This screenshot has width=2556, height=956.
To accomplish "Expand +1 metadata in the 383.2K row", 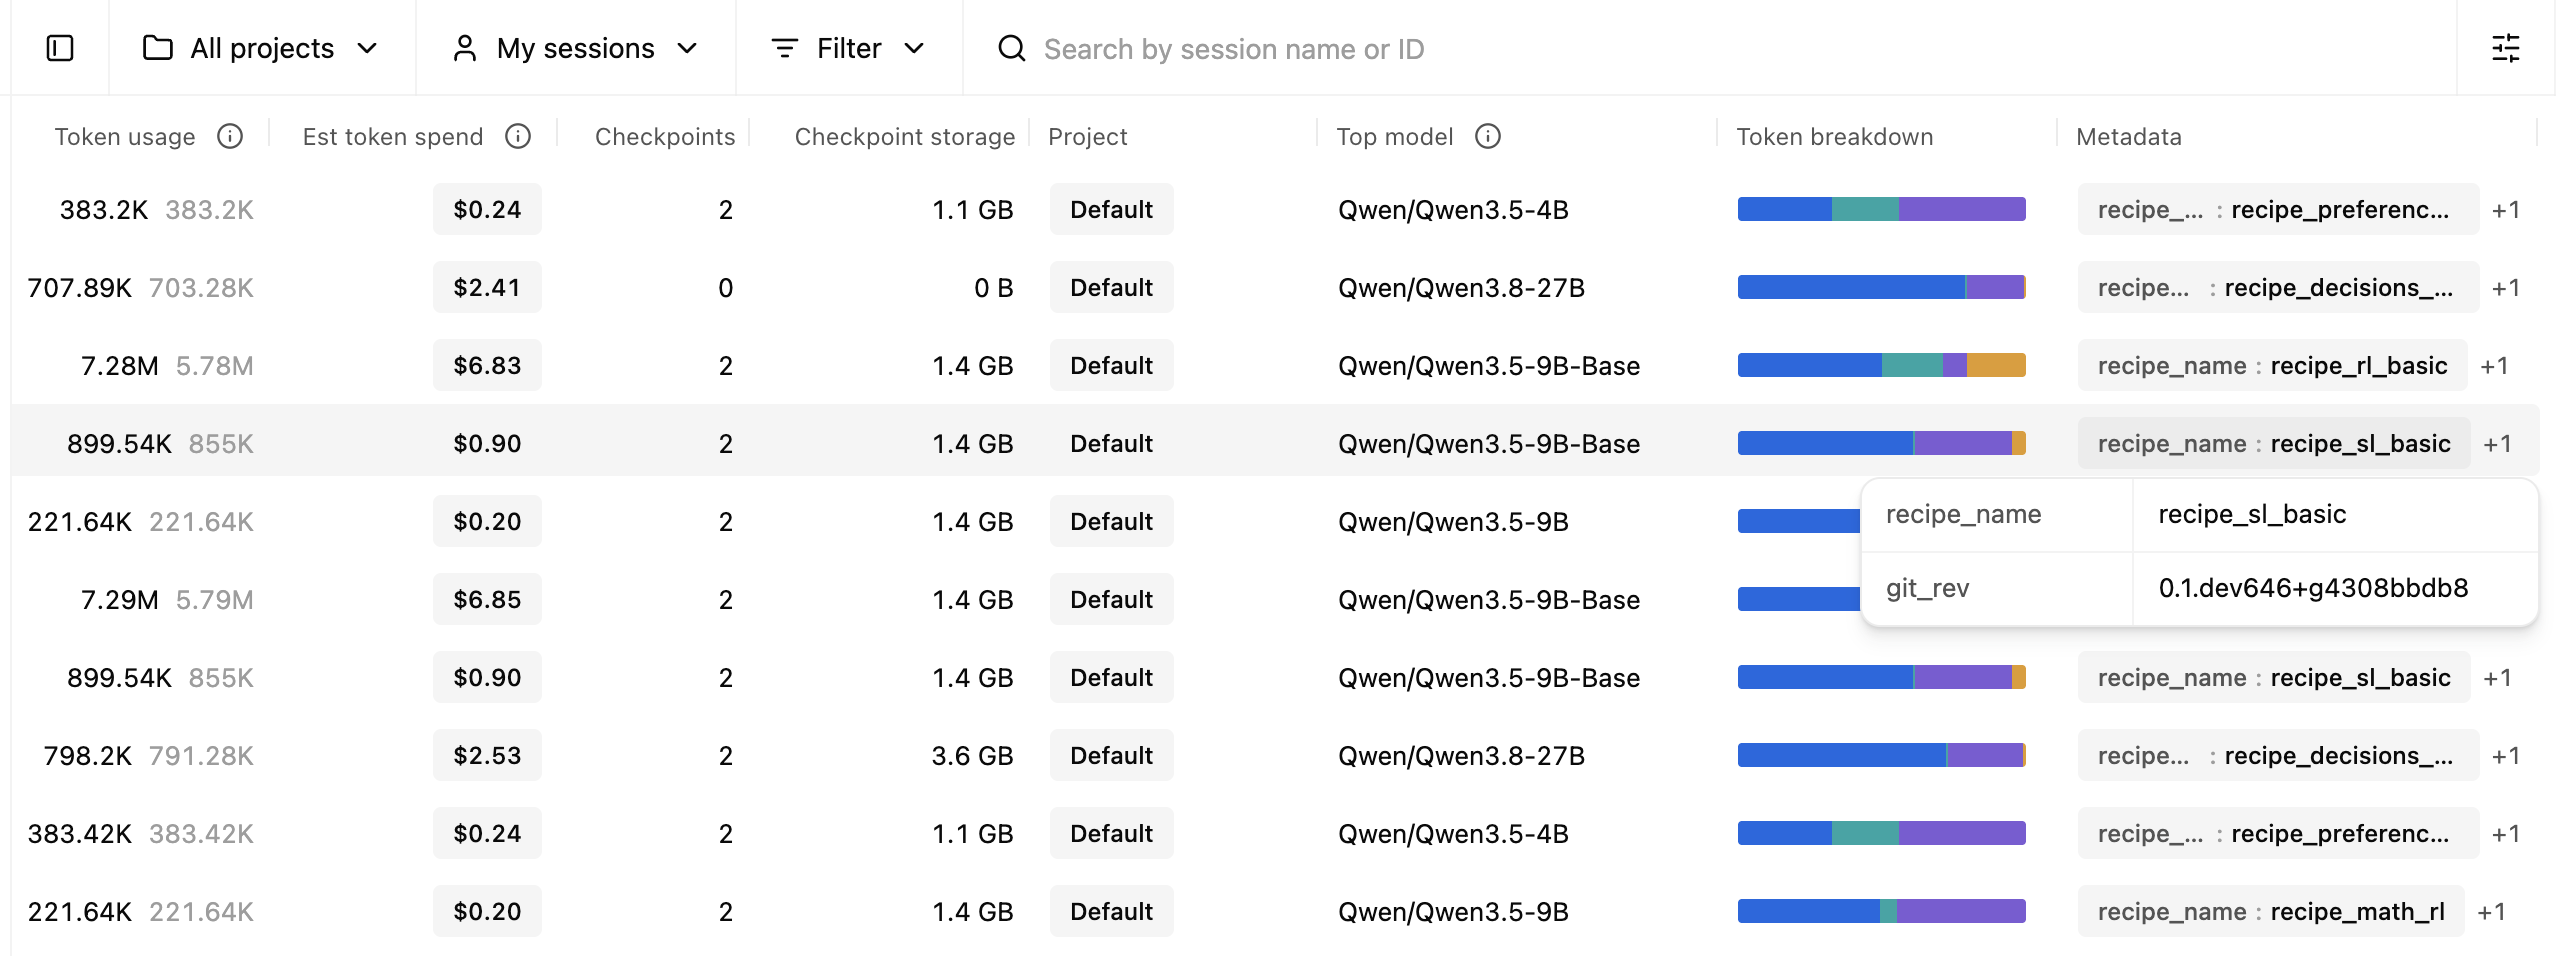I will click(x=2506, y=210).
